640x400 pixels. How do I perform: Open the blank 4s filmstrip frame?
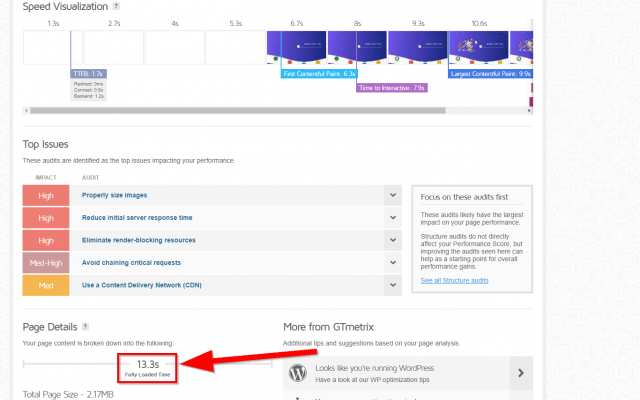click(x=174, y=47)
